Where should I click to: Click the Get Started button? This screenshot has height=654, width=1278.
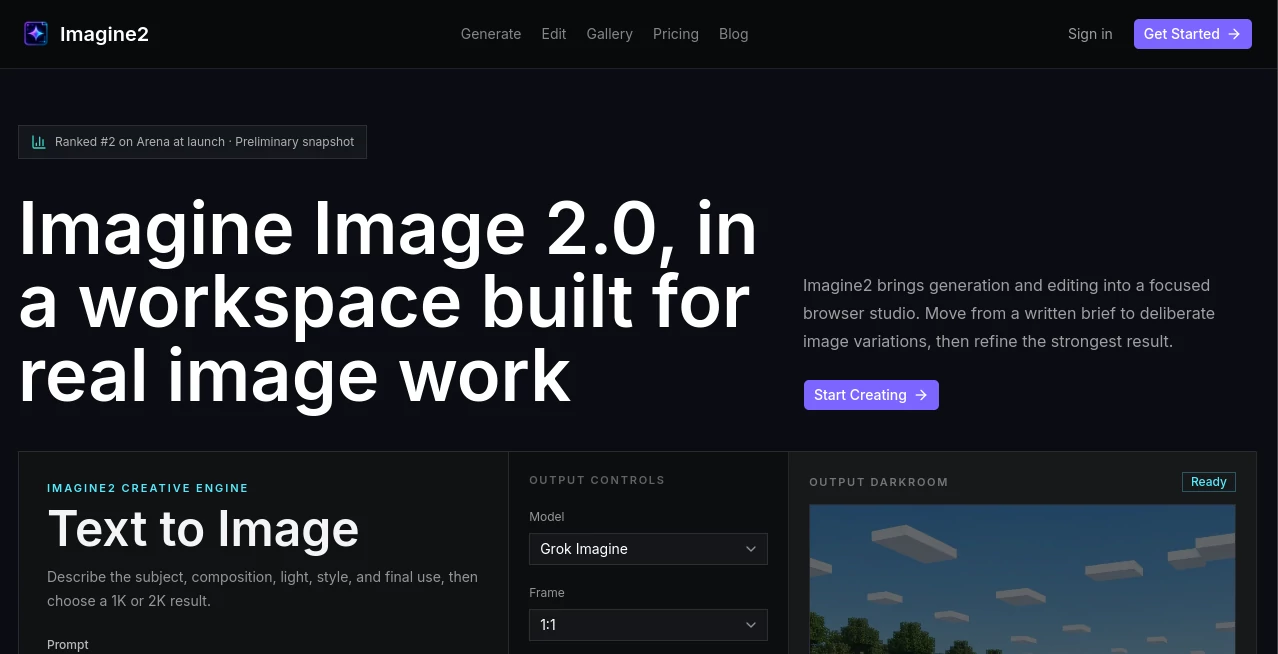pos(1192,34)
